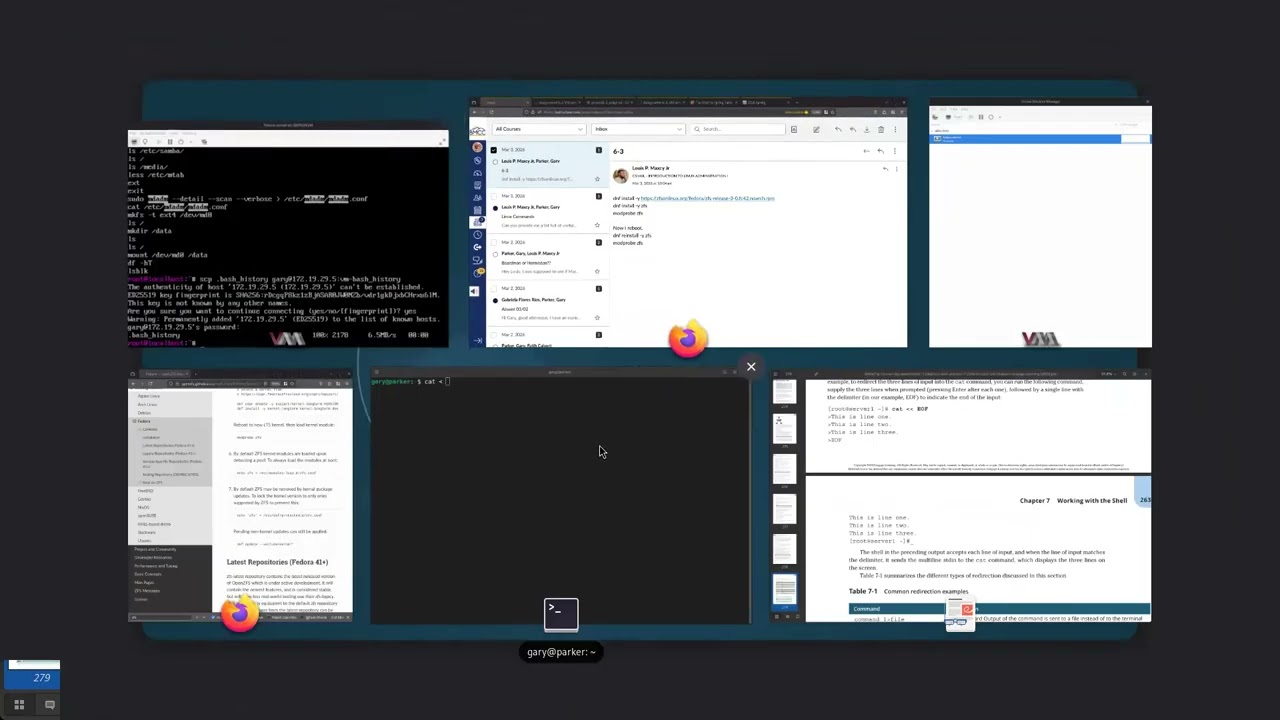Click the 'gary@parker: ~' window label

click(x=561, y=652)
